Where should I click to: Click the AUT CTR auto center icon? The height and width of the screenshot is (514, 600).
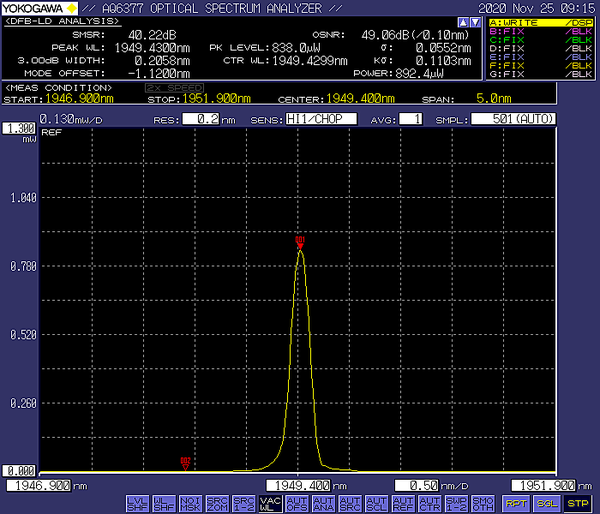pyautogui.click(x=430, y=502)
